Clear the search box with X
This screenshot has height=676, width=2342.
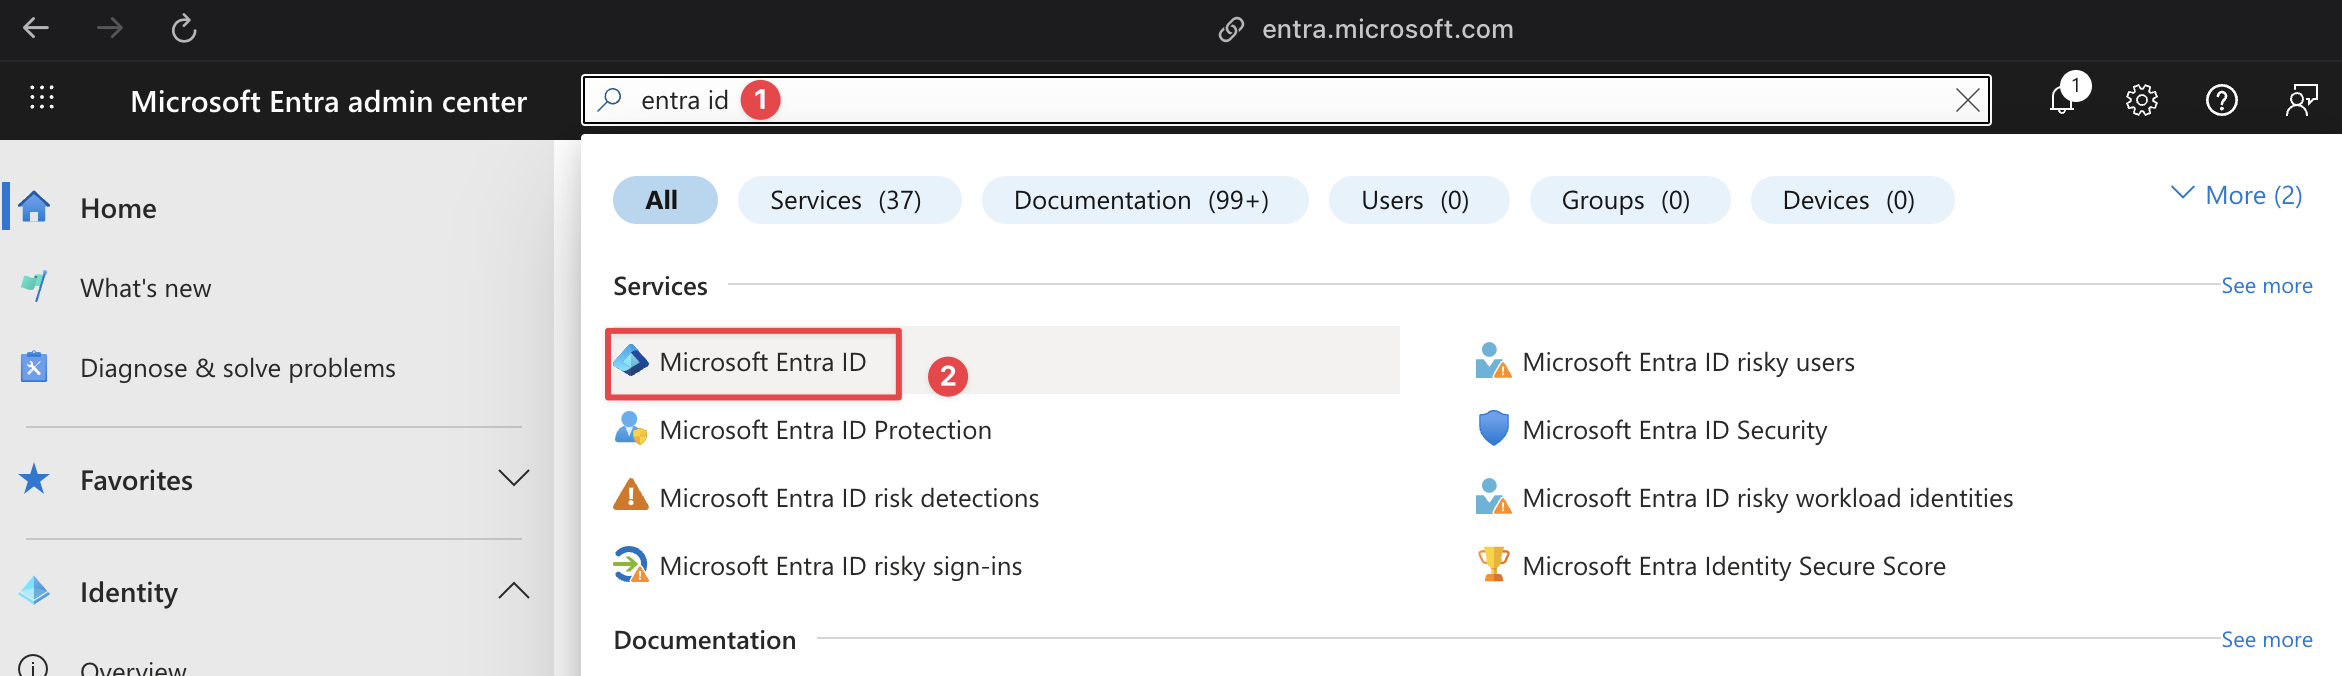pyautogui.click(x=1967, y=100)
